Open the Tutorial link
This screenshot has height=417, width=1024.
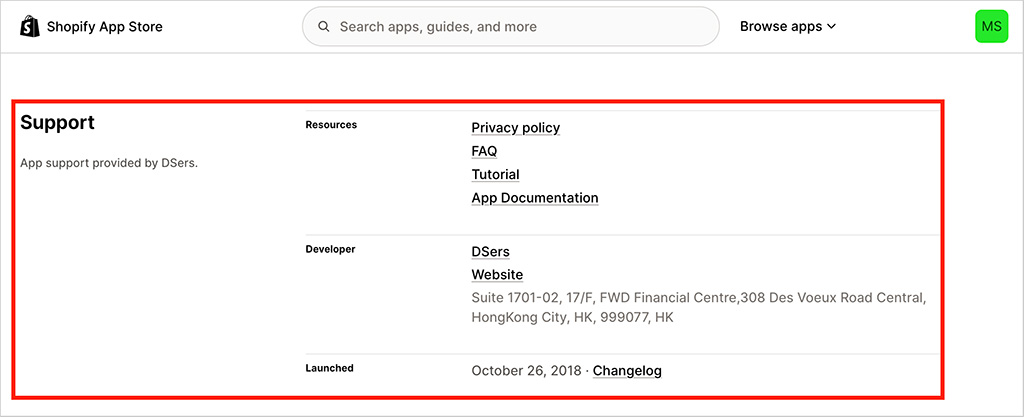click(496, 175)
